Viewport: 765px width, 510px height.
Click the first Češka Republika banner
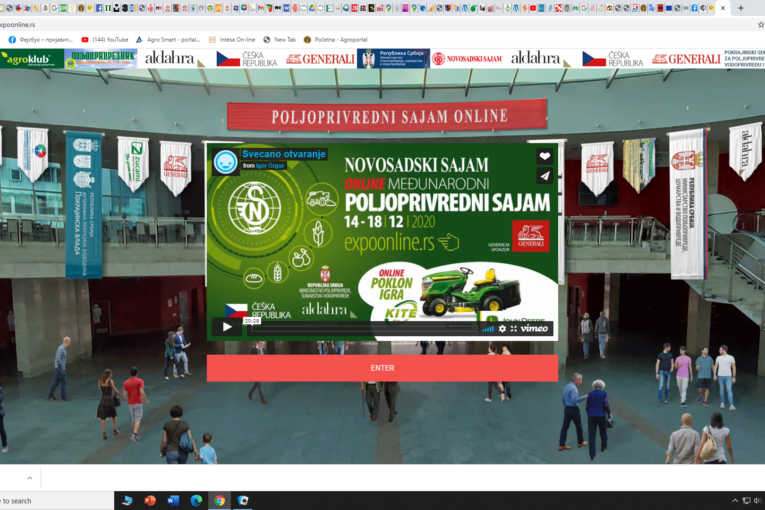pos(247,59)
